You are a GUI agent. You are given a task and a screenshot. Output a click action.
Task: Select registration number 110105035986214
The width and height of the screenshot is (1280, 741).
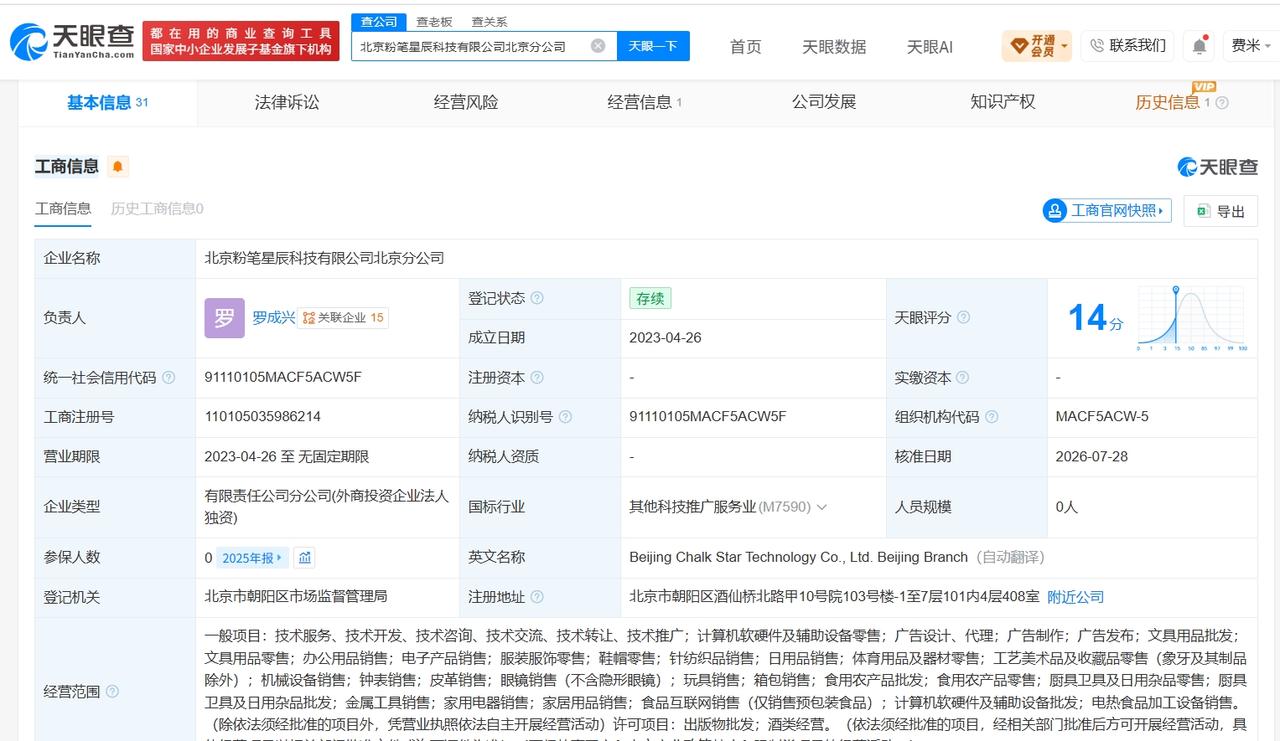coord(263,416)
